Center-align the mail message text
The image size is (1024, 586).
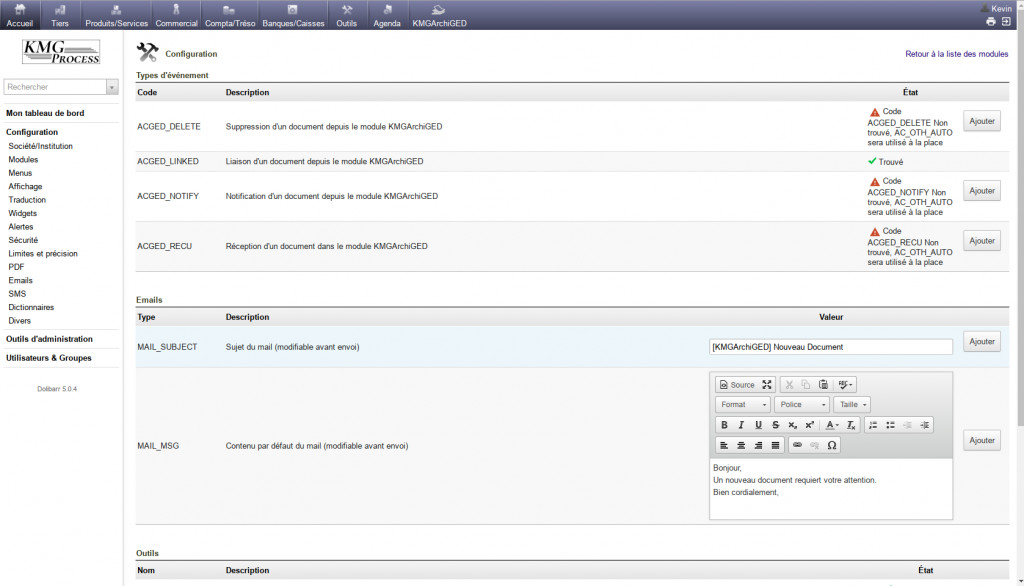pos(741,445)
